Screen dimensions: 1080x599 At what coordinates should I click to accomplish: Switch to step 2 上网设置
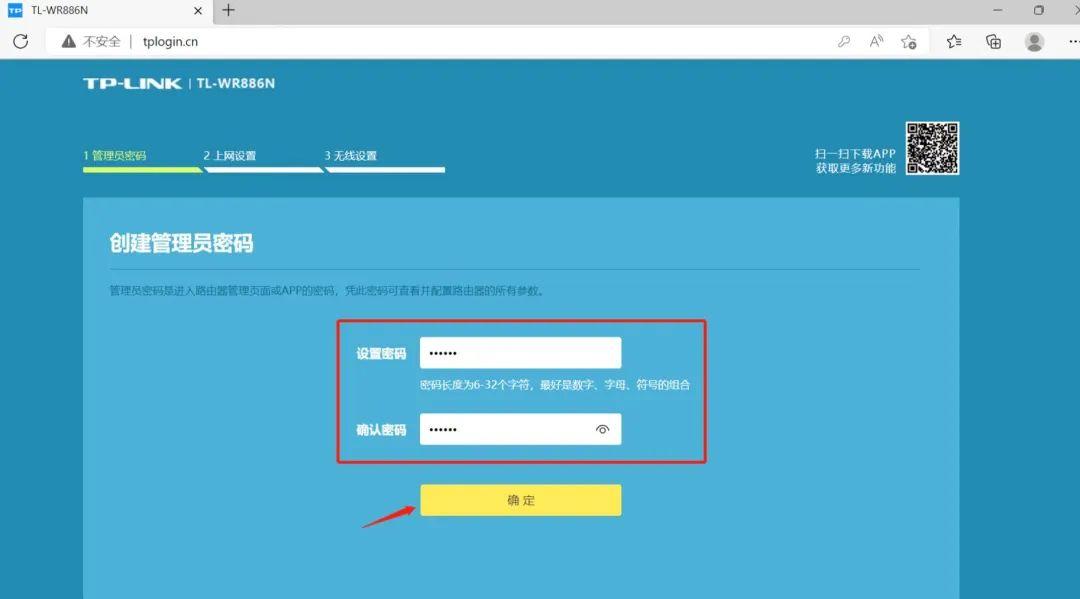[x=232, y=155]
